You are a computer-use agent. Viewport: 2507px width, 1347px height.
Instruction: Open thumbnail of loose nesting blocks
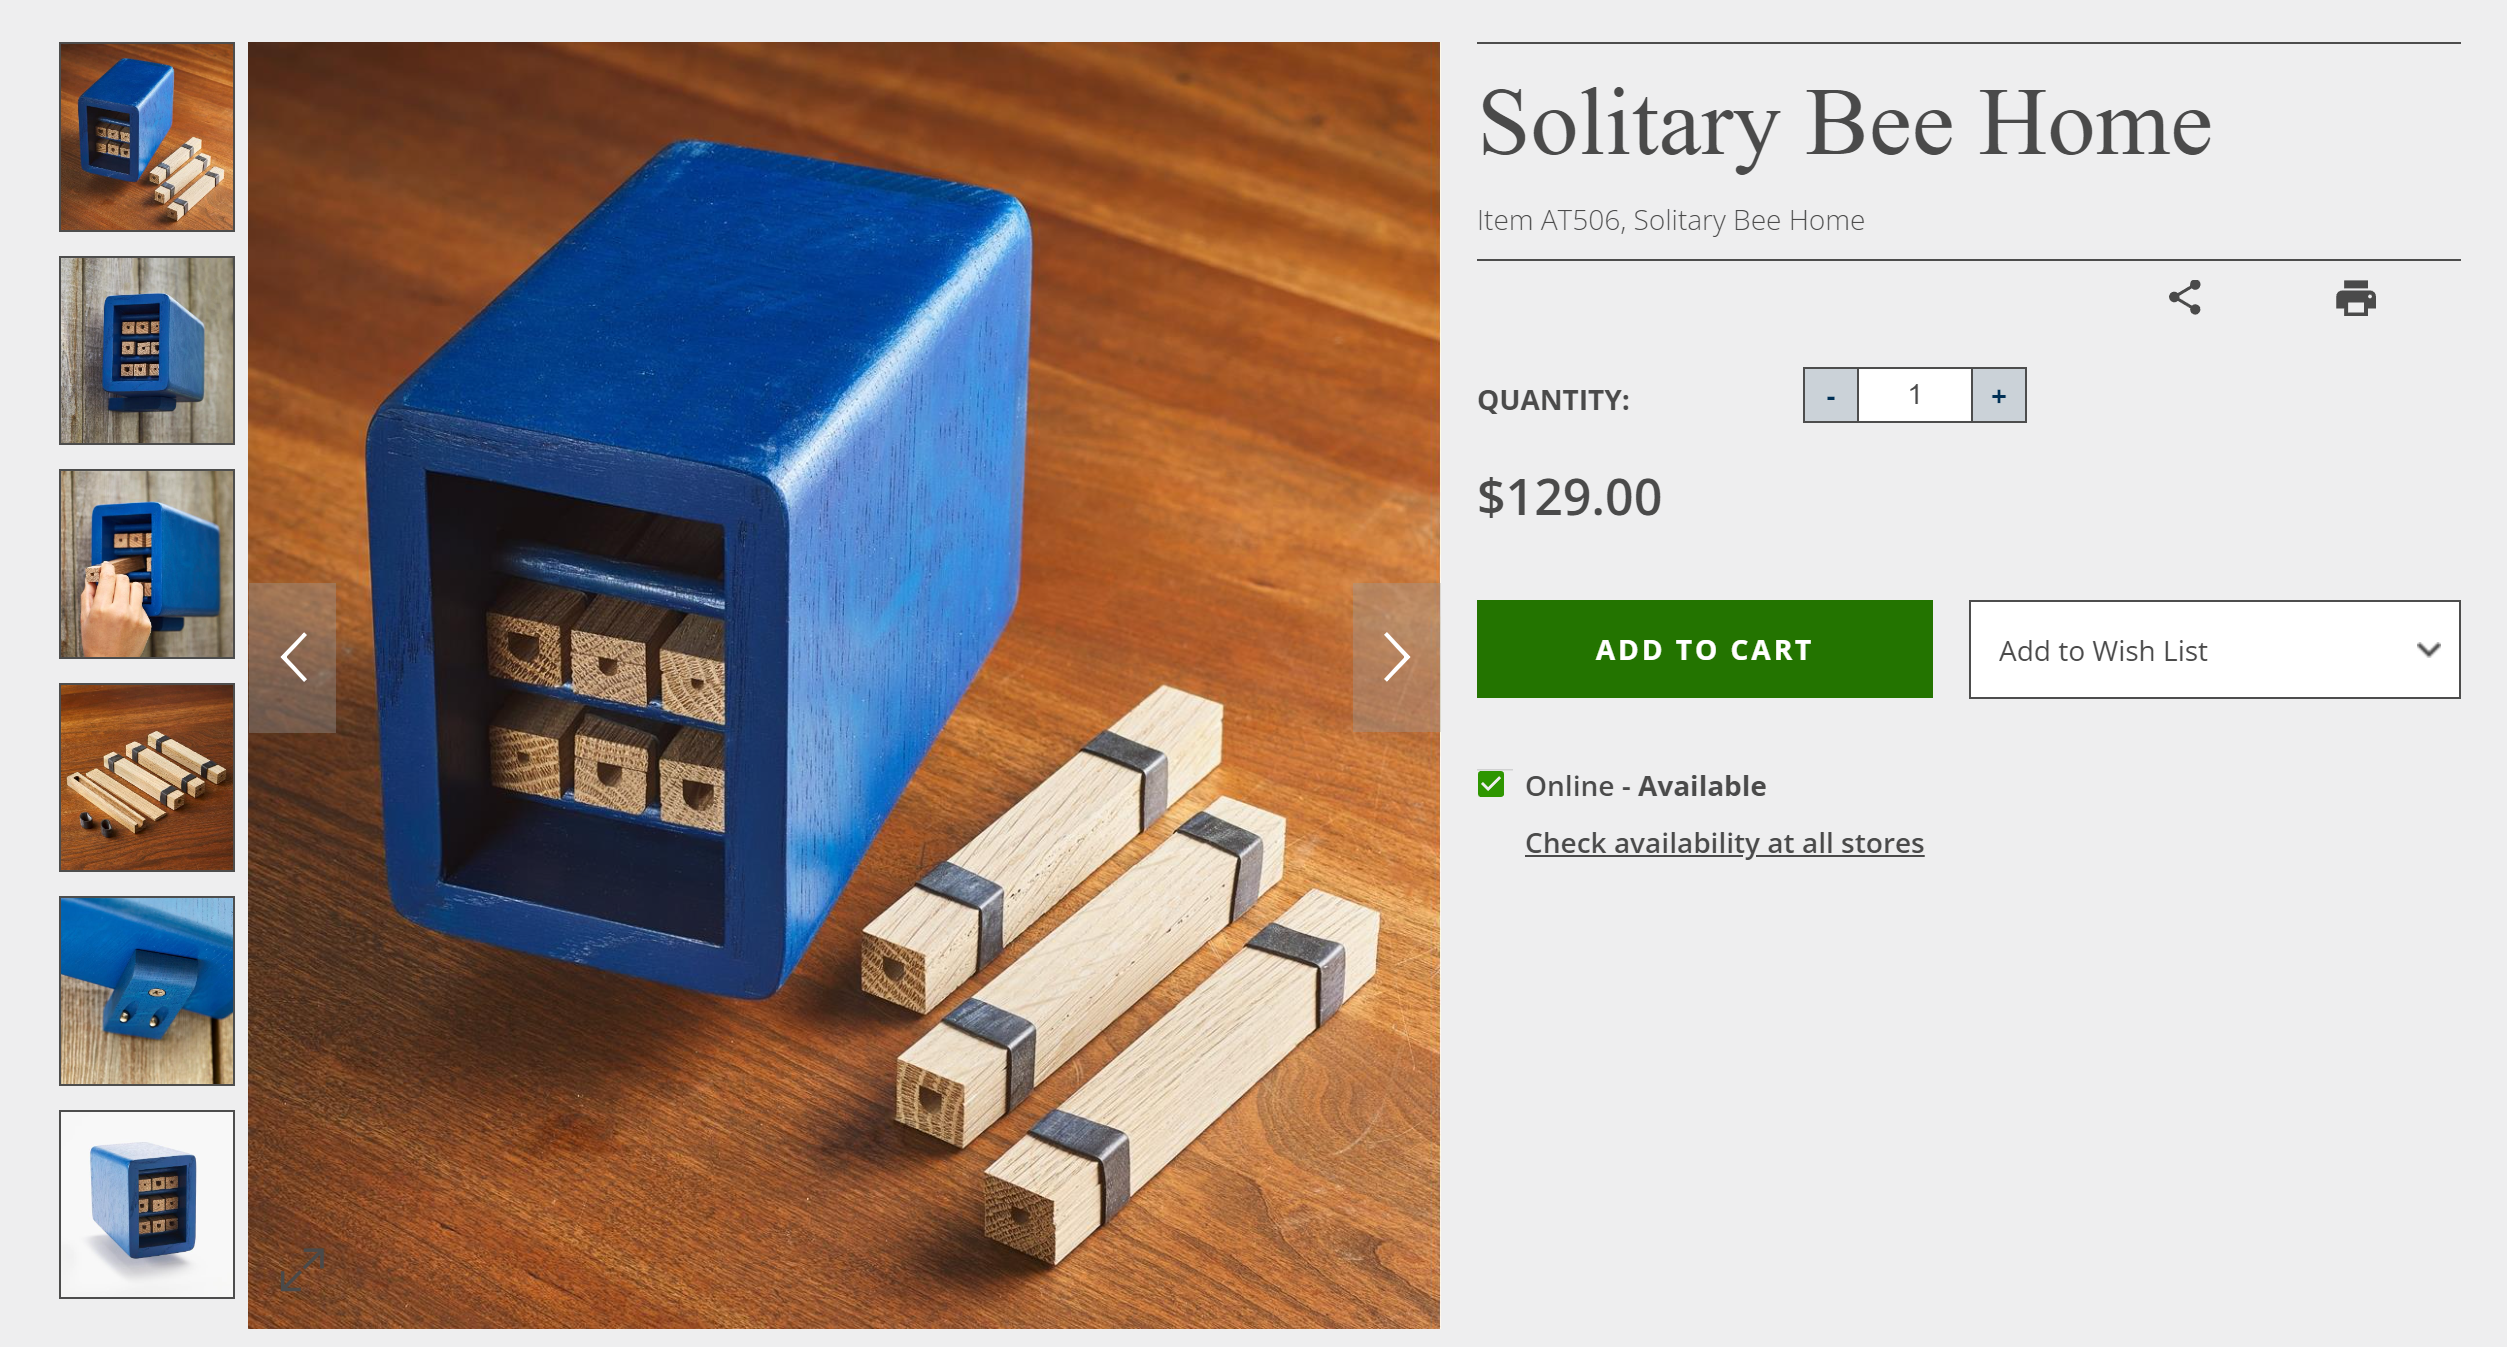coord(147,777)
